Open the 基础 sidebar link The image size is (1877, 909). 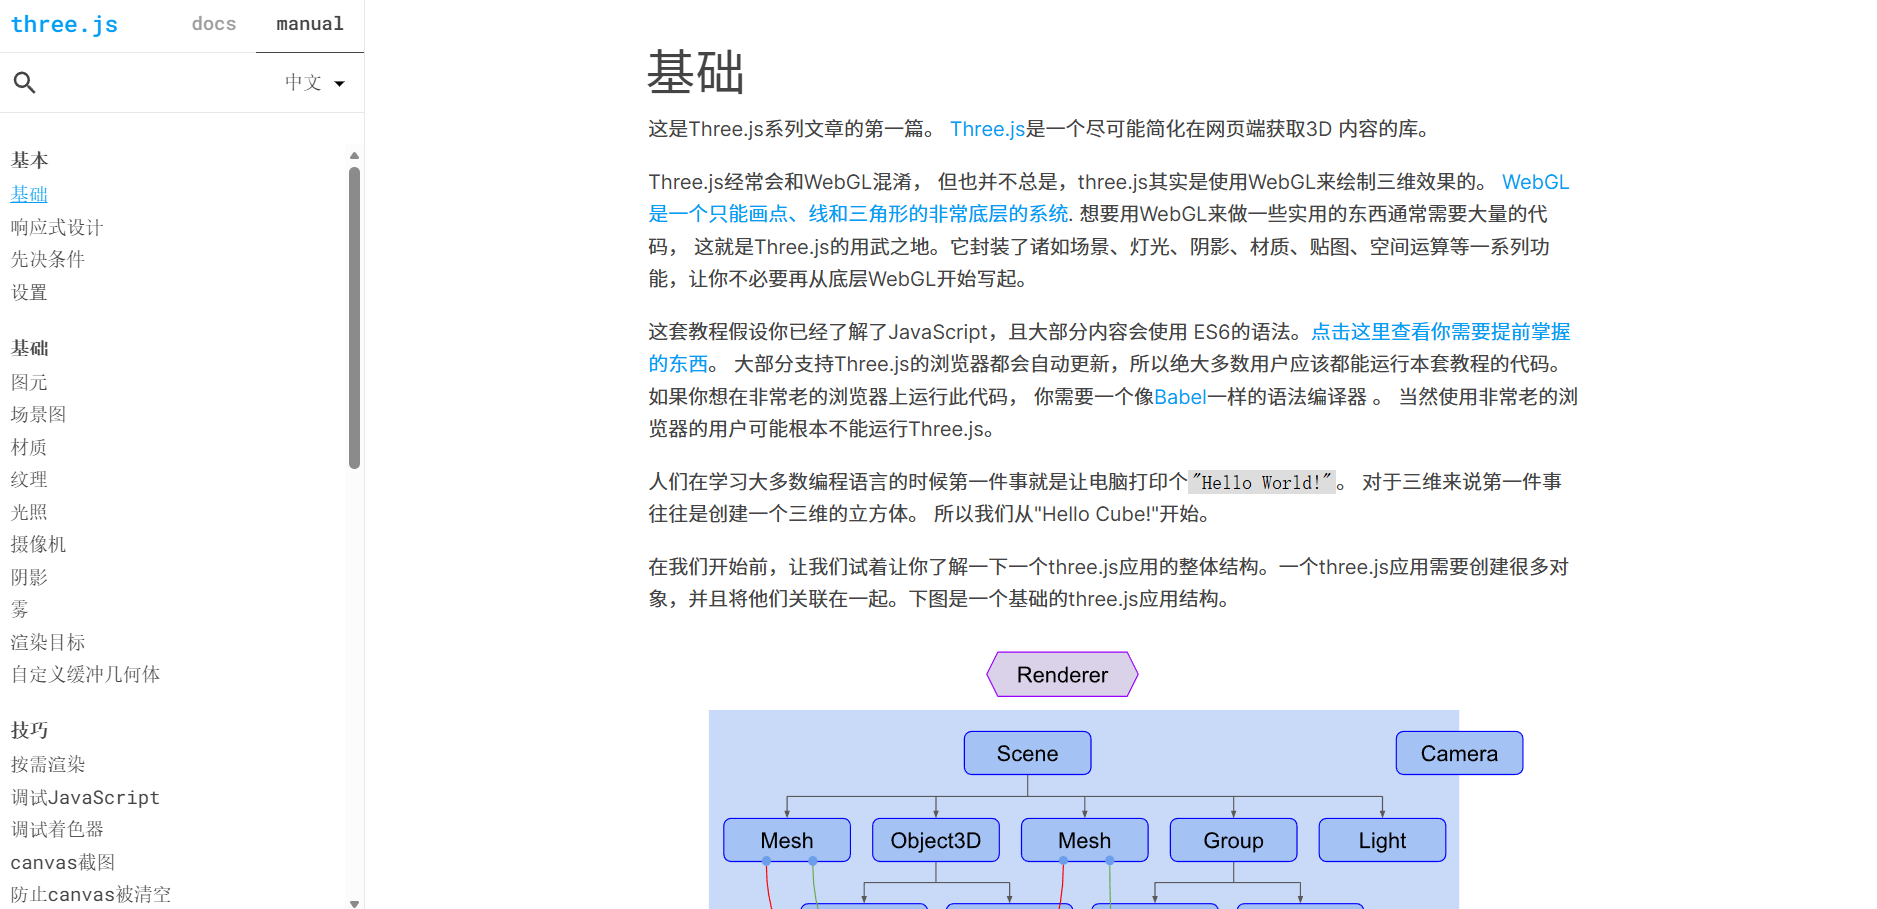coord(29,194)
